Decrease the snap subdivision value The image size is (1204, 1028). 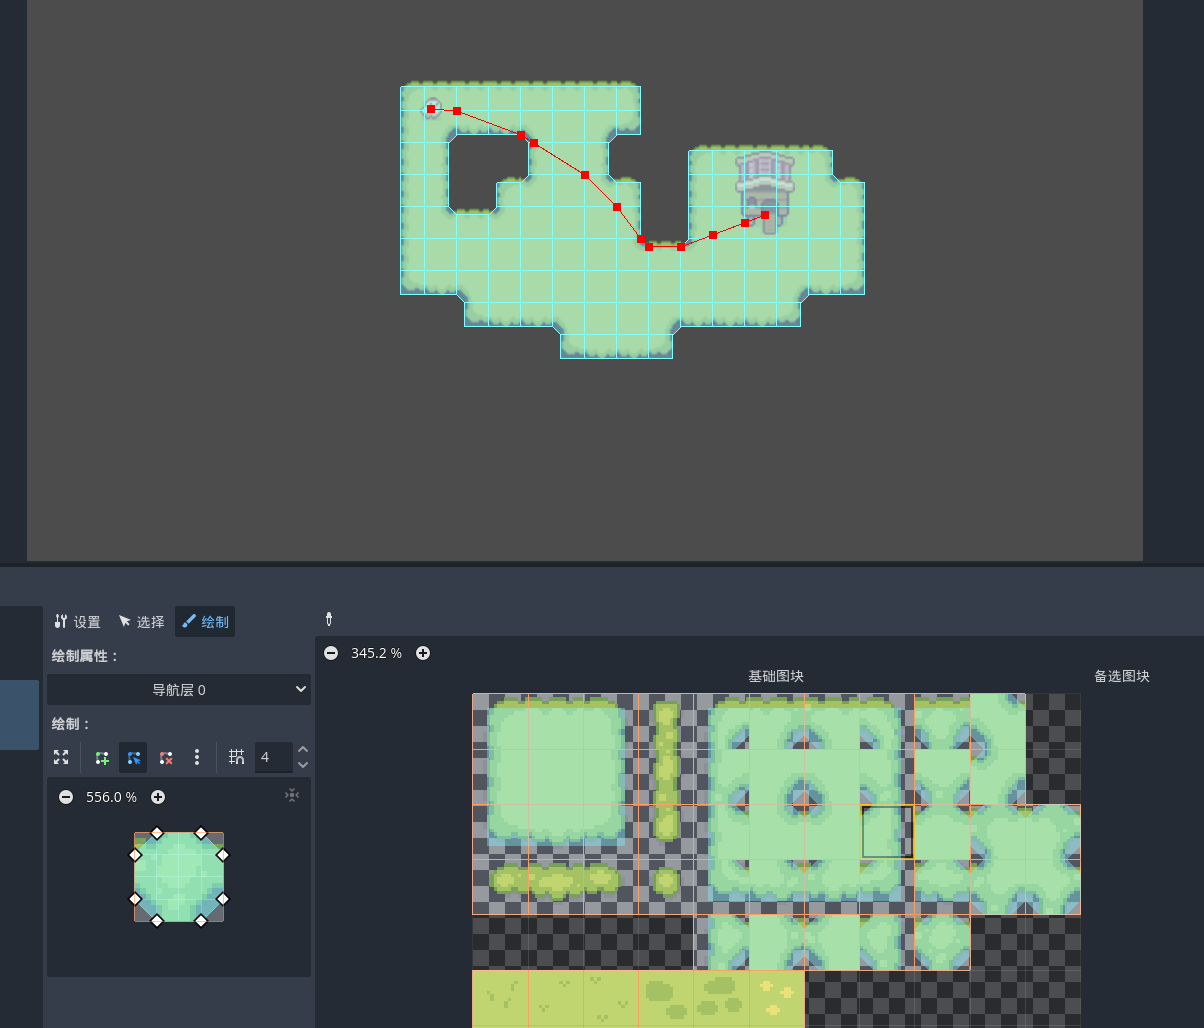[x=303, y=765]
